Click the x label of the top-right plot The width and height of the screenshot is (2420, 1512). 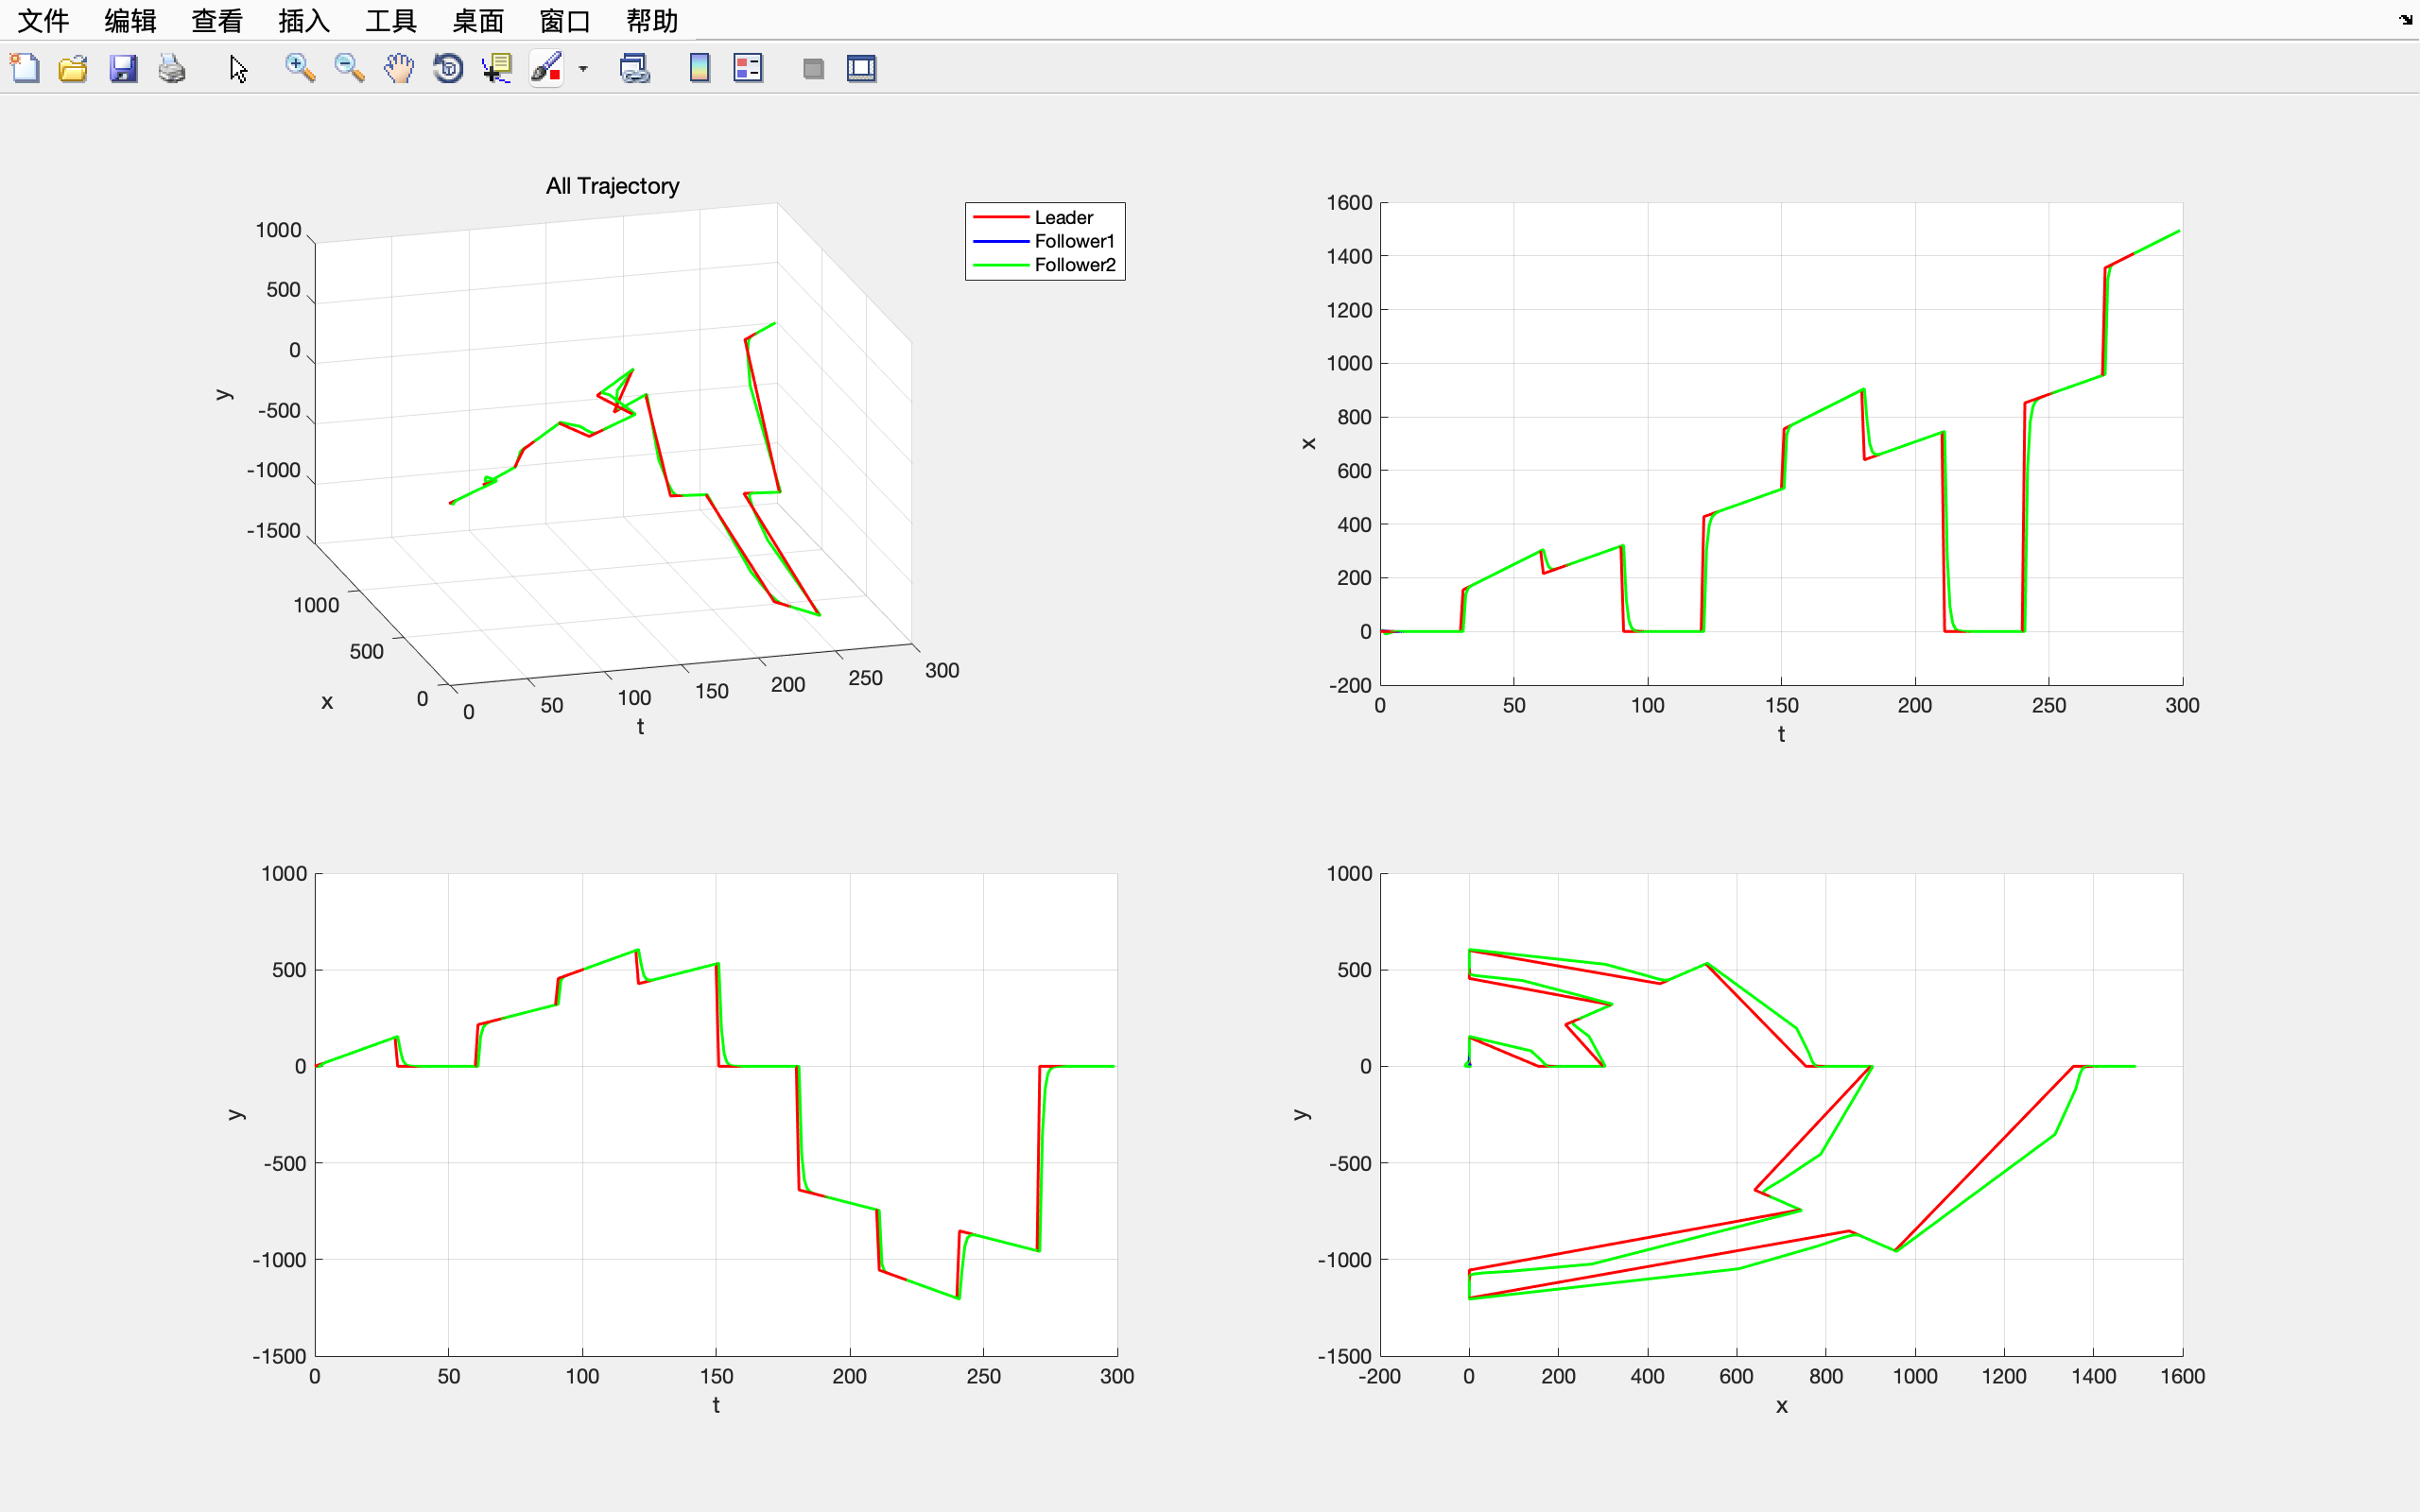1308,443
